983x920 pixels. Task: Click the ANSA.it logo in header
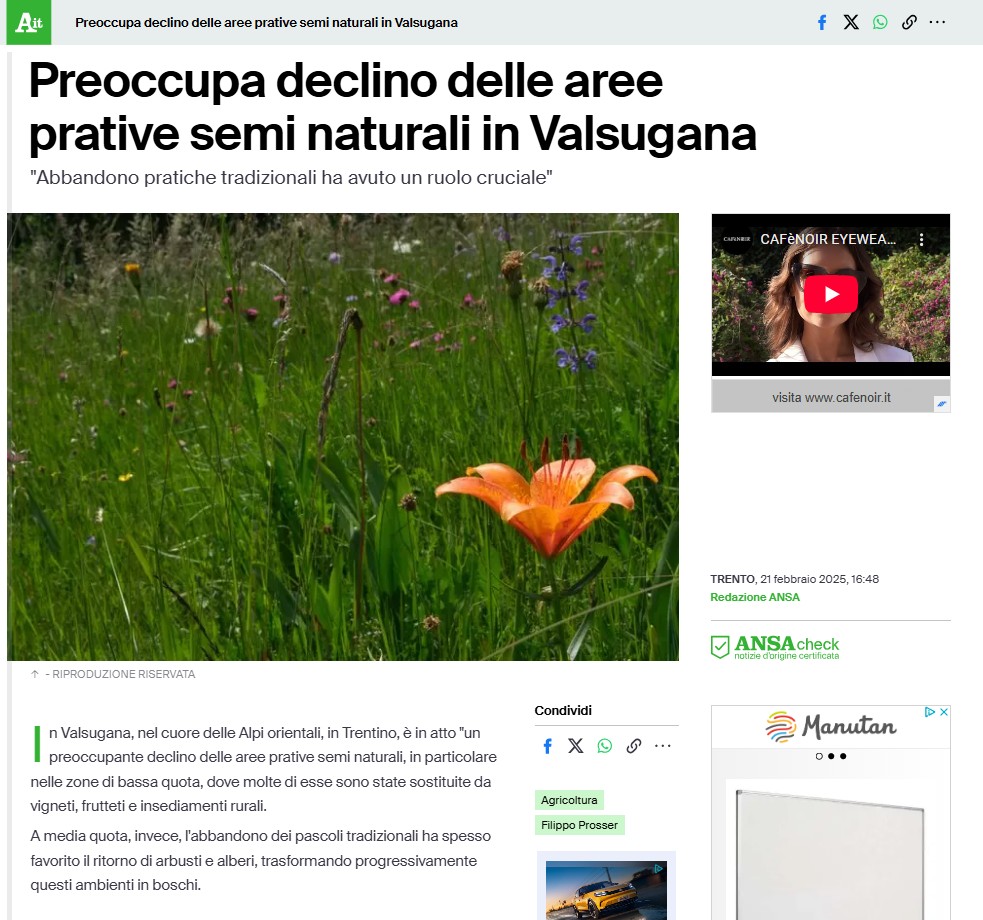tap(29, 23)
